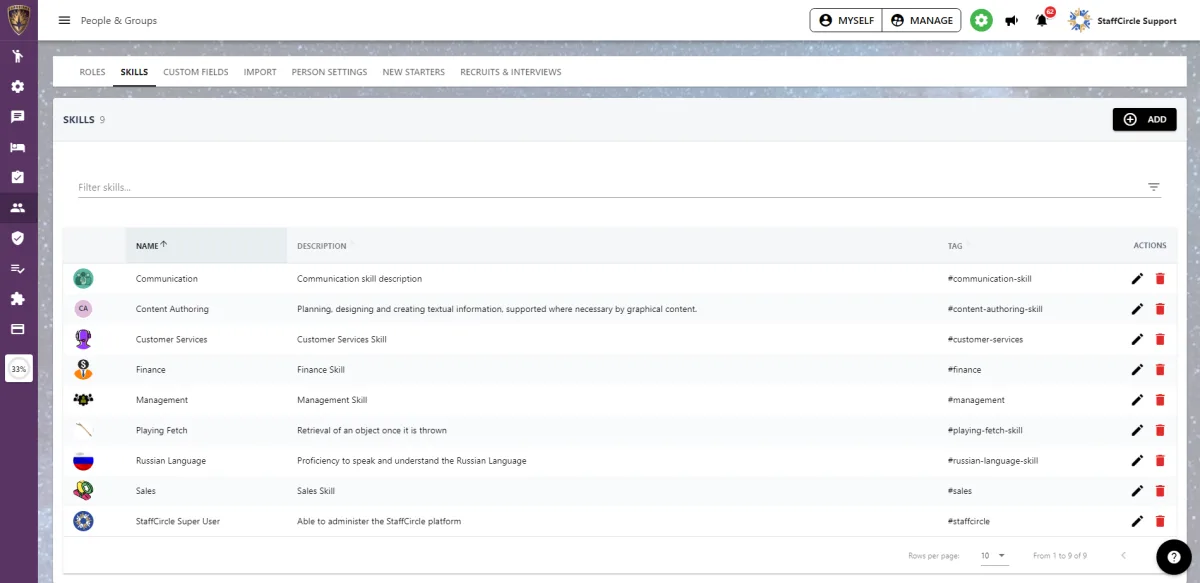Delete the Russian Language skill
Viewport: 1200px width, 583px height.
(x=1160, y=461)
